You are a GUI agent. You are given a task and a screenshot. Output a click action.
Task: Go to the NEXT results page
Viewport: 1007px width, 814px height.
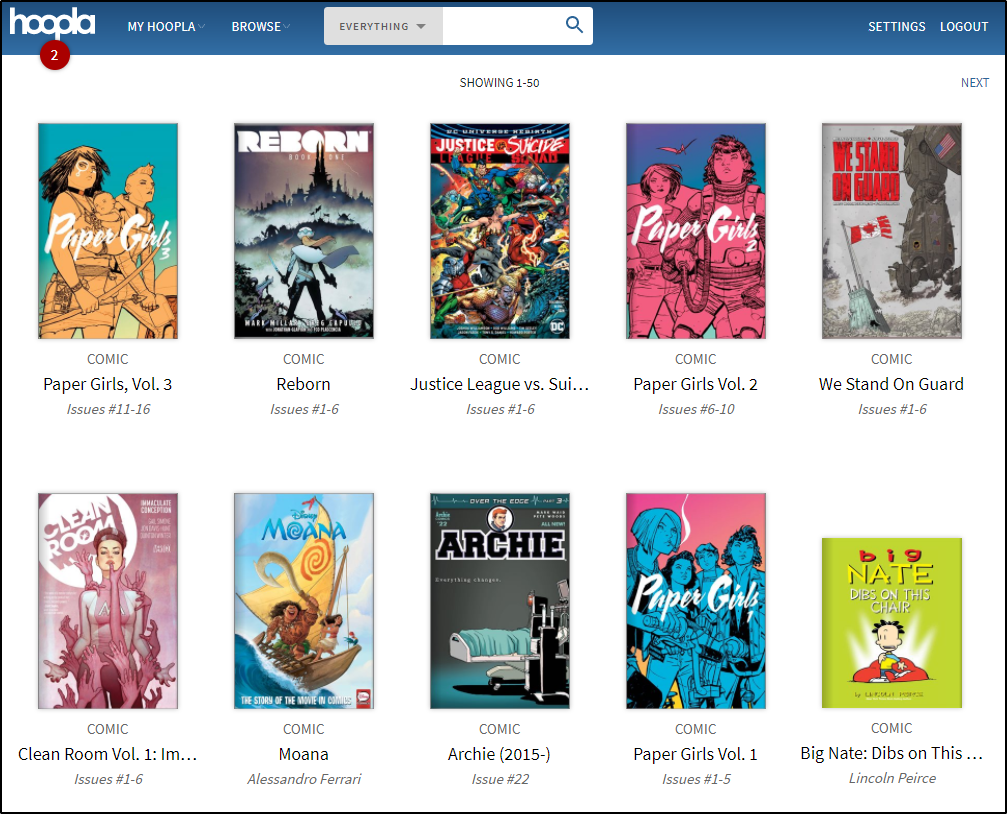click(x=974, y=82)
